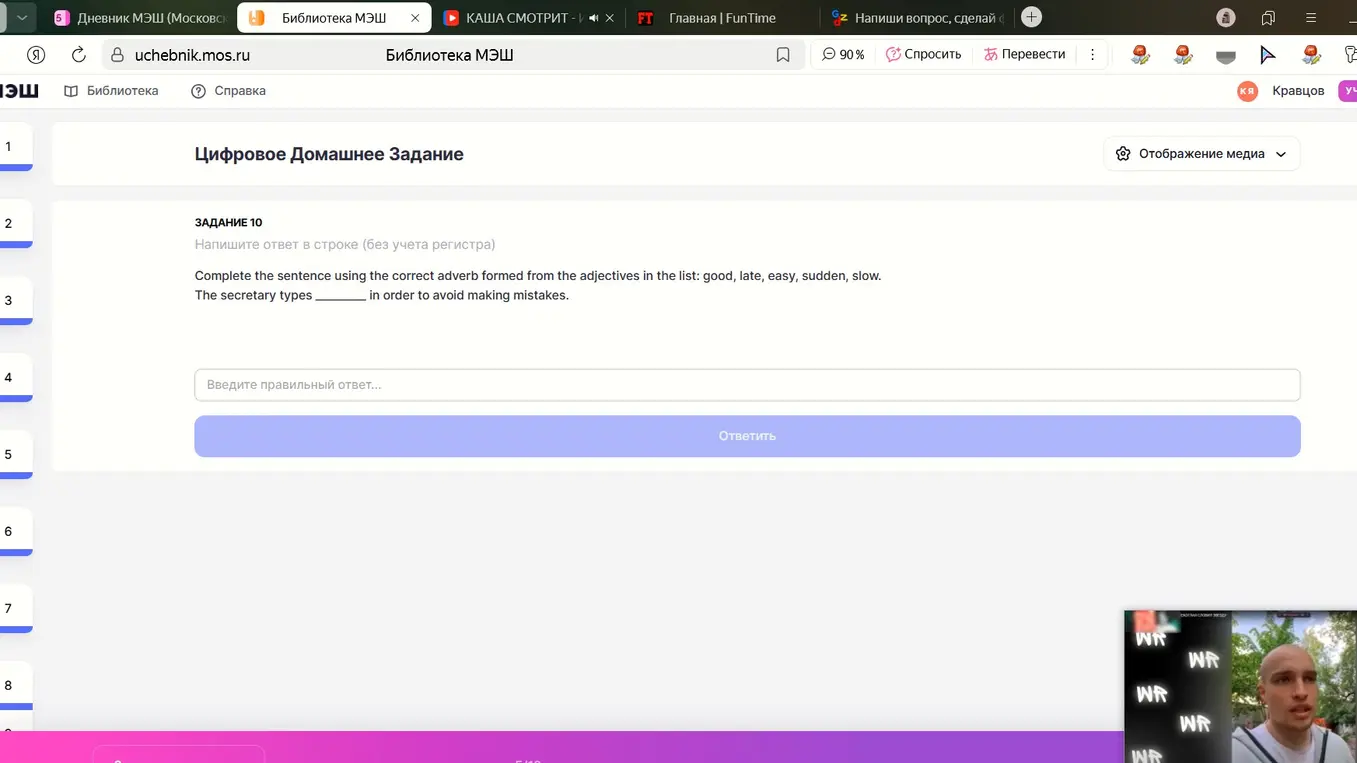Click the Отображение медиа settings icon
The height and width of the screenshot is (763, 1357).
pyautogui.click(x=1123, y=154)
